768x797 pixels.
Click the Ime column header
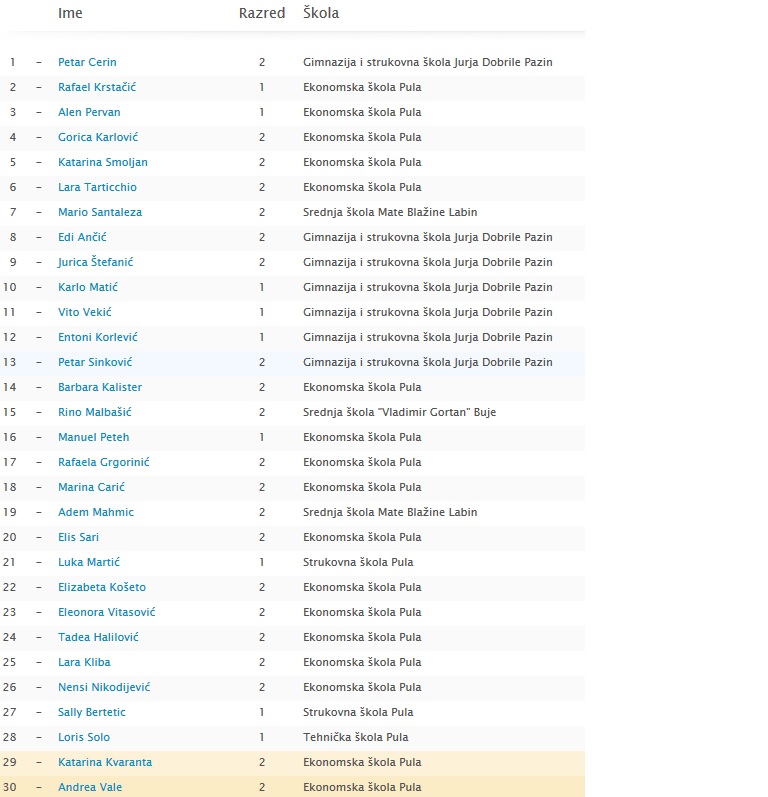pyautogui.click(x=70, y=13)
